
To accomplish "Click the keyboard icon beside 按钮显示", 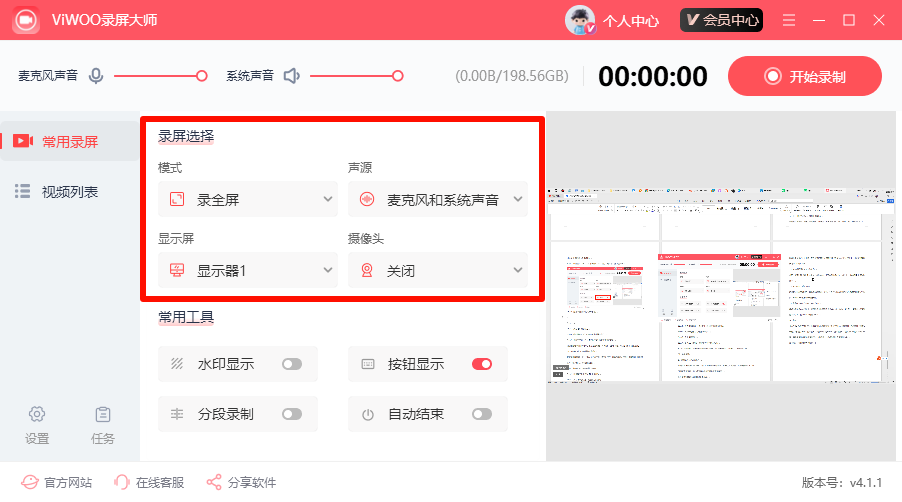I will [x=368, y=364].
